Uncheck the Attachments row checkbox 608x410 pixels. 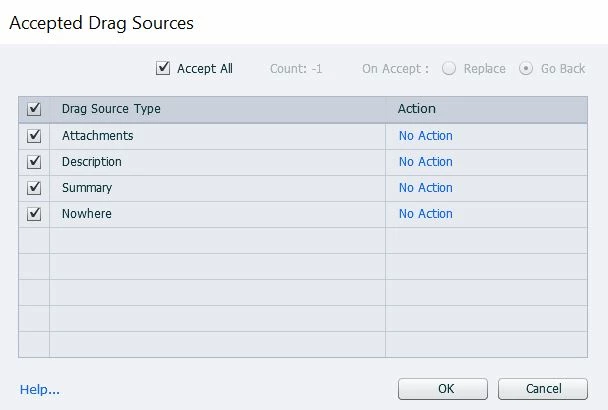34,136
